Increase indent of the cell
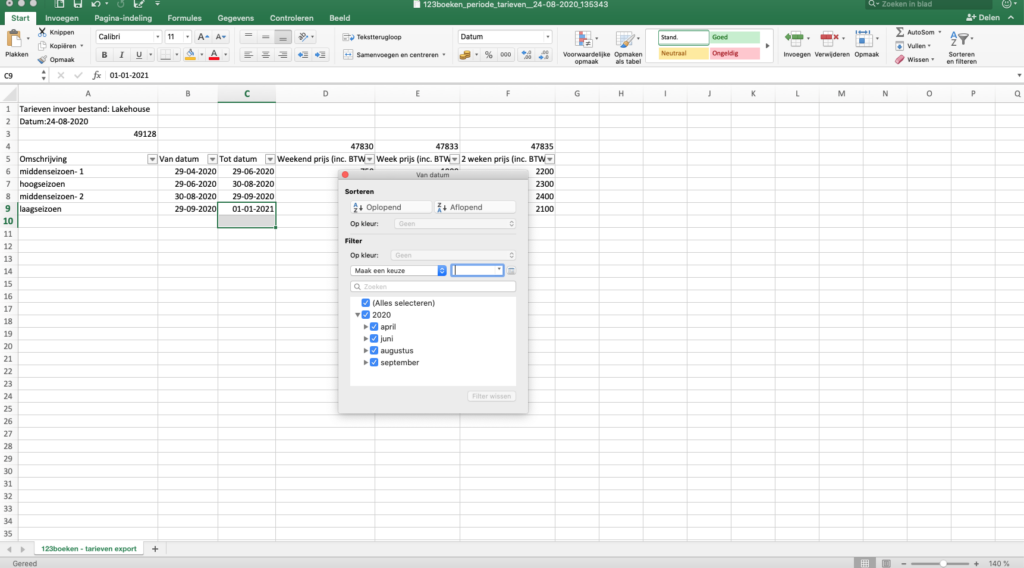This screenshot has height=568, width=1024. pyautogui.click(x=320, y=55)
